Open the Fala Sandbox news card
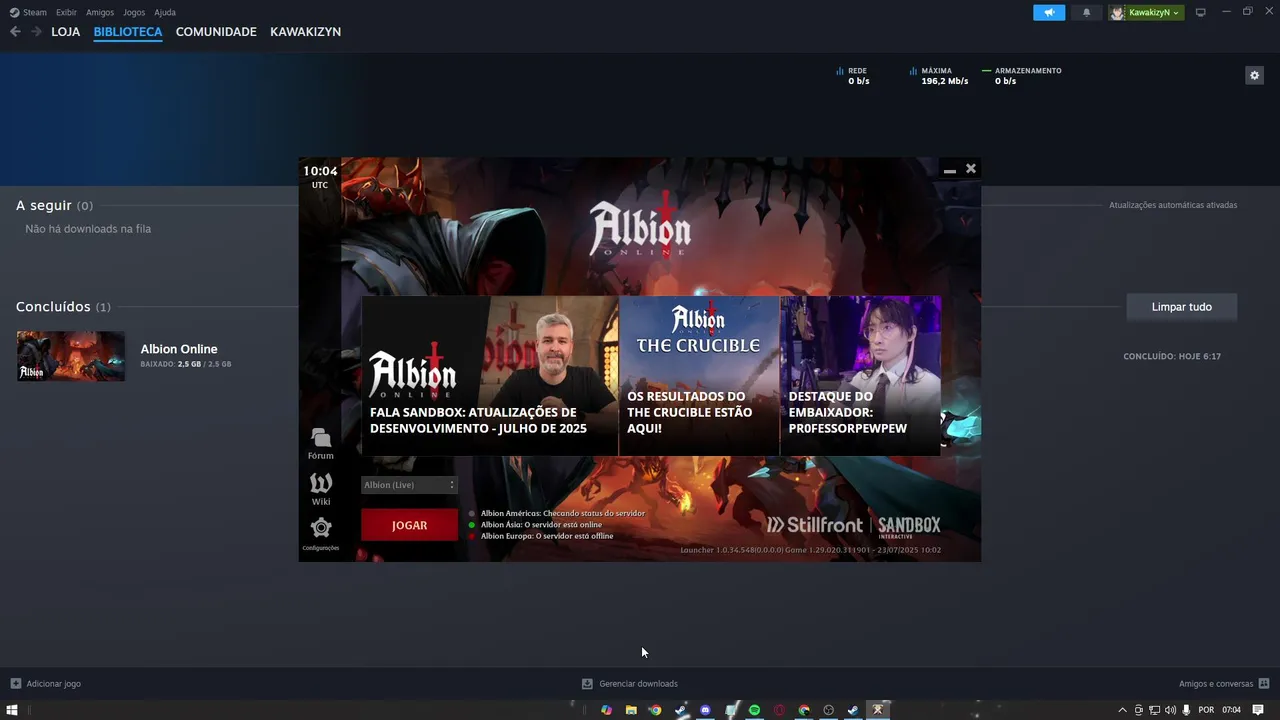The height and width of the screenshot is (720, 1280). [490, 376]
